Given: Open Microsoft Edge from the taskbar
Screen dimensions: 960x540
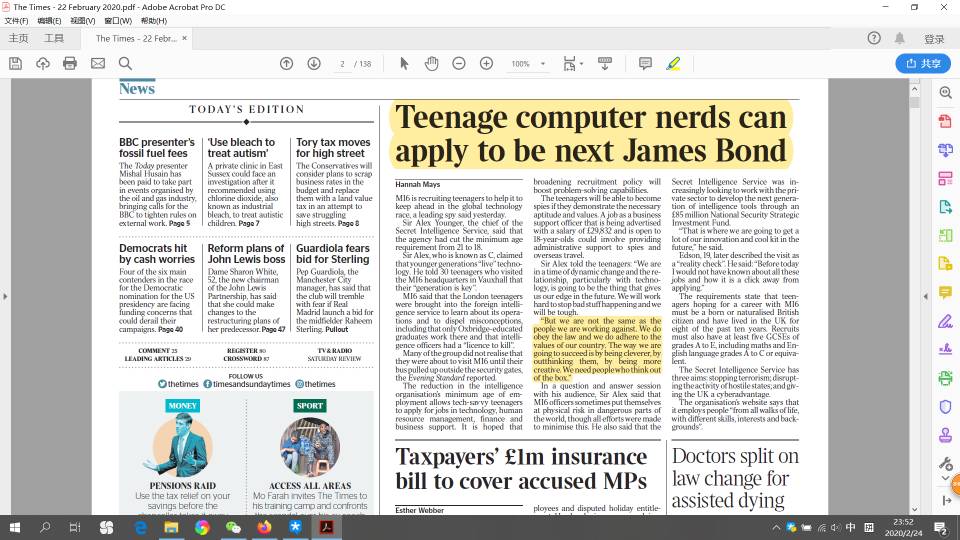Looking at the screenshot, I should 140,527.
